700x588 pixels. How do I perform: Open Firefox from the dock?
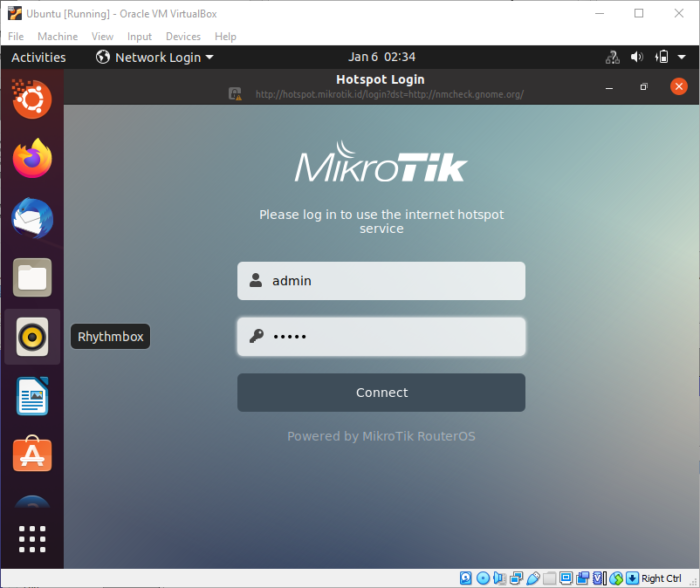32,158
